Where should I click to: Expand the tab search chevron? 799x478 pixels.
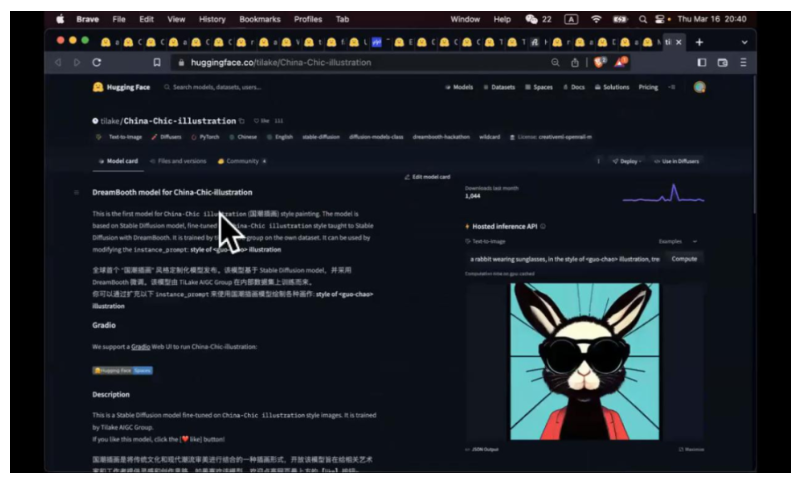[x=744, y=42]
